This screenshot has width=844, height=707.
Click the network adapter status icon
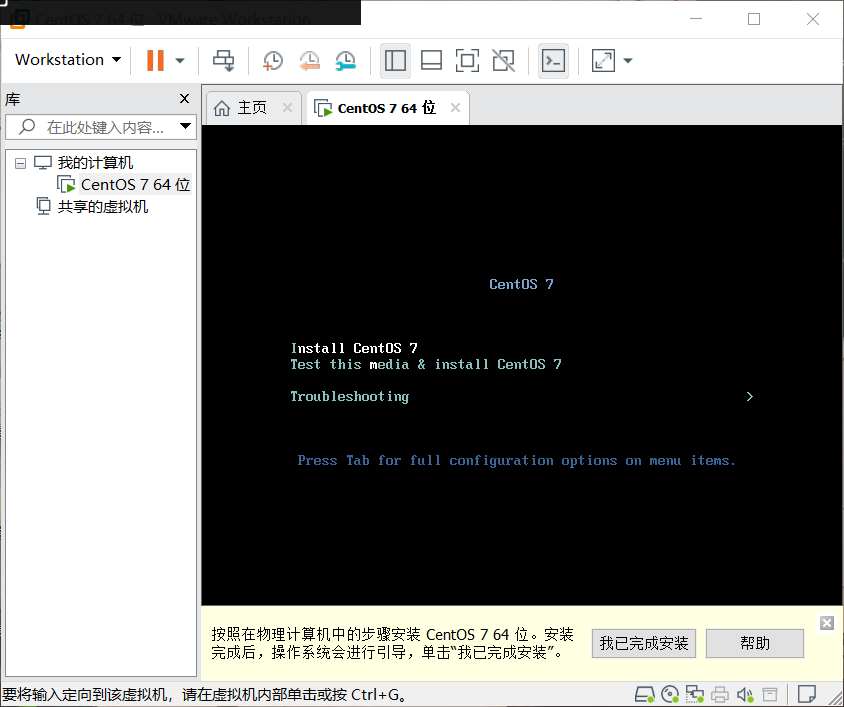click(694, 695)
